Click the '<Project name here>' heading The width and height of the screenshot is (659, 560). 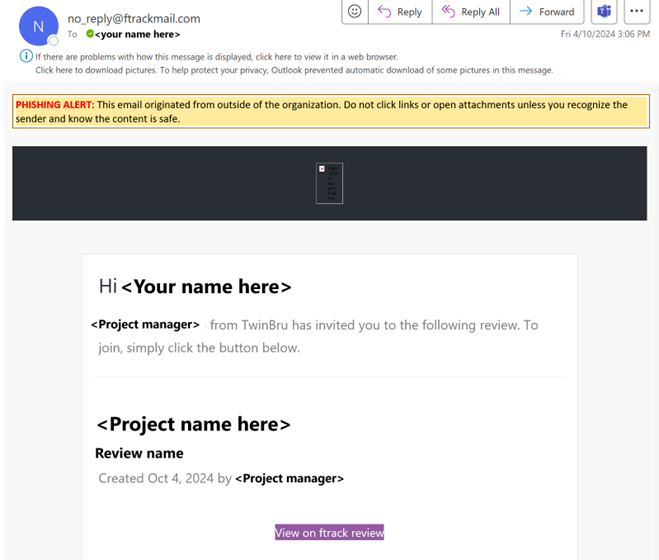(193, 424)
